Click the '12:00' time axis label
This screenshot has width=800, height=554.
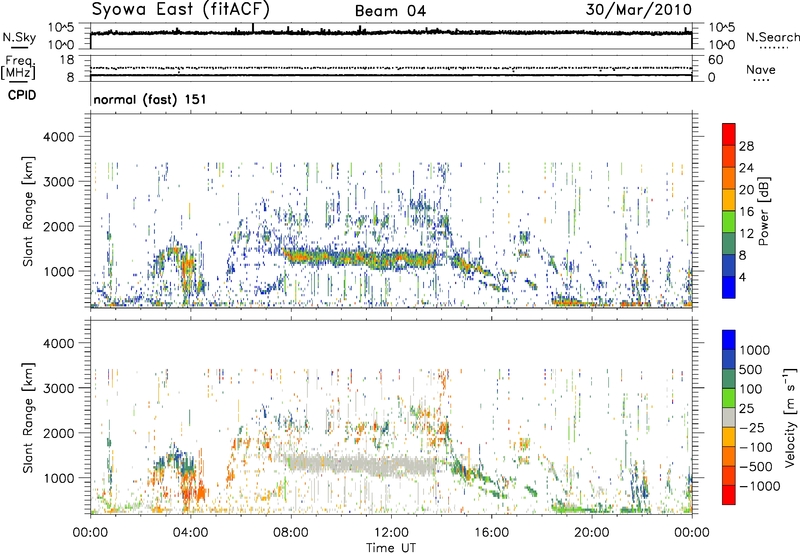pyautogui.click(x=391, y=533)
